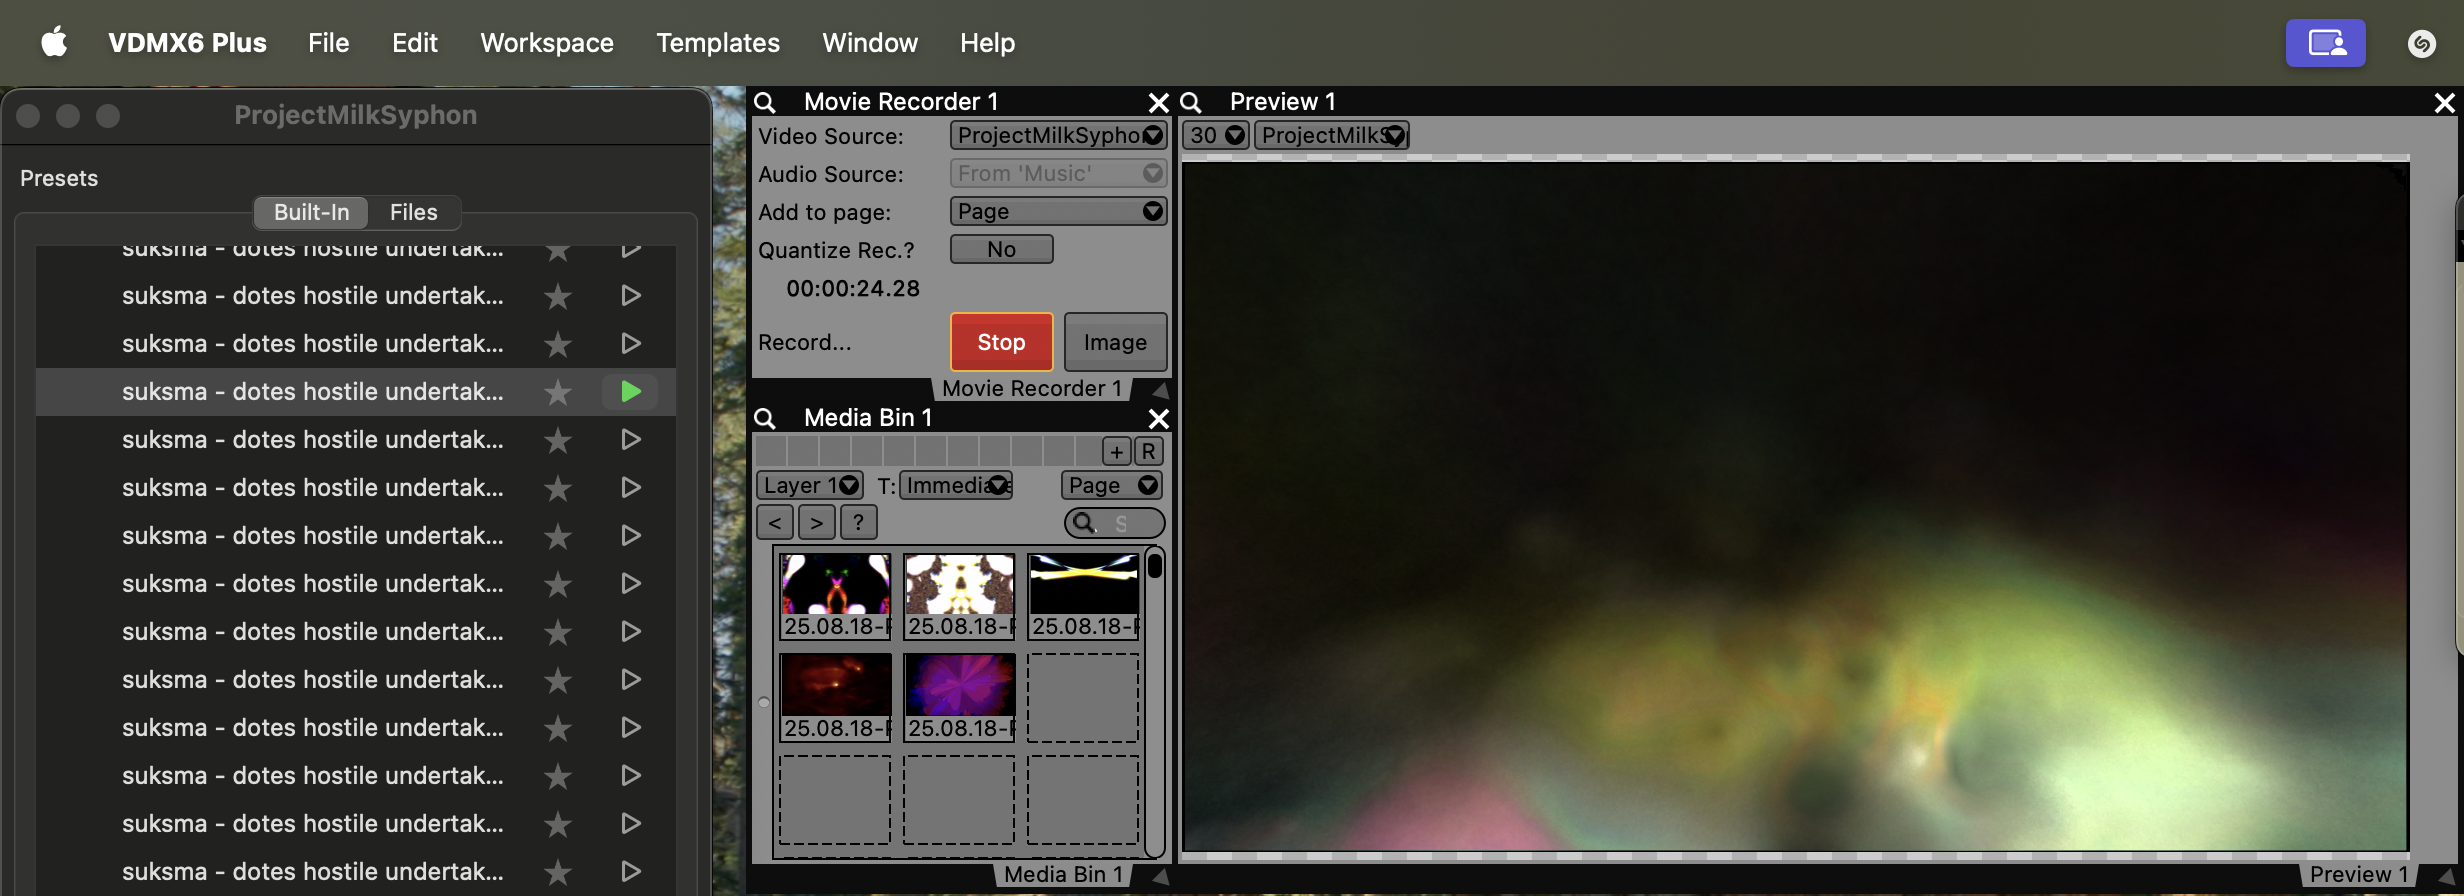Add a page with the + button
The height and width of the screenshot is (896, 2464).
(x=1116, y=451)
